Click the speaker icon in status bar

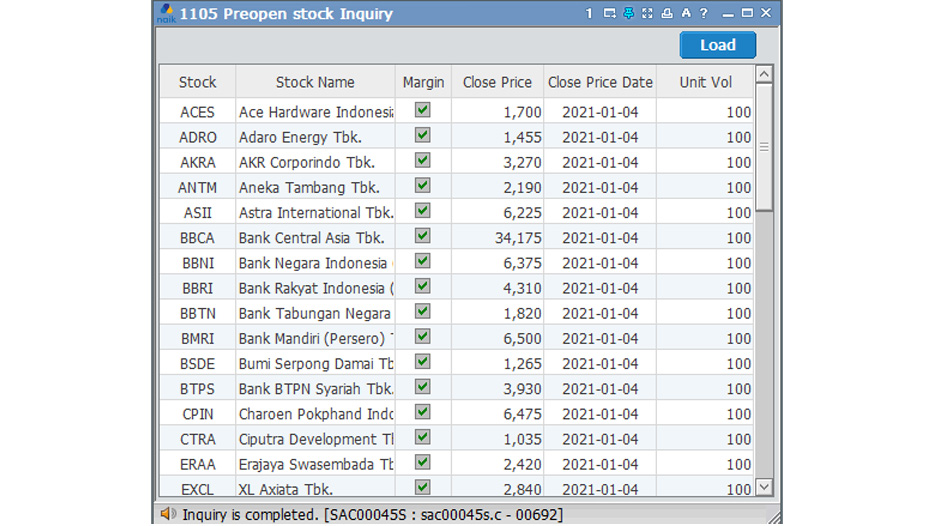click(169, 514)
